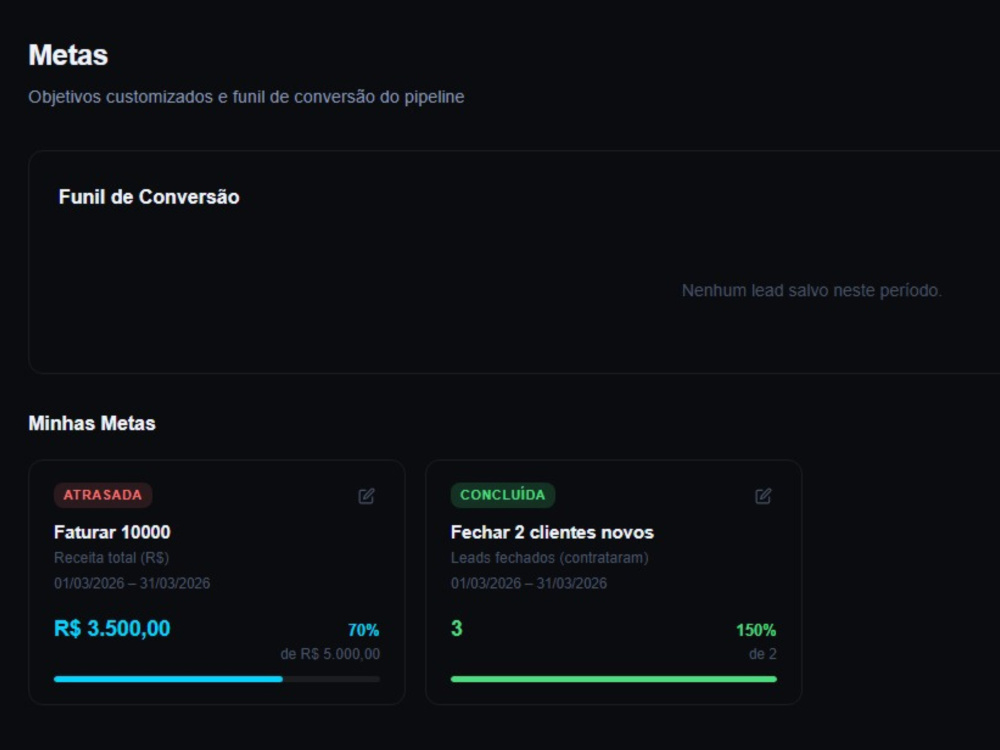
Task: Click the de R$ 5.000,00 target text
Action: 330,654
